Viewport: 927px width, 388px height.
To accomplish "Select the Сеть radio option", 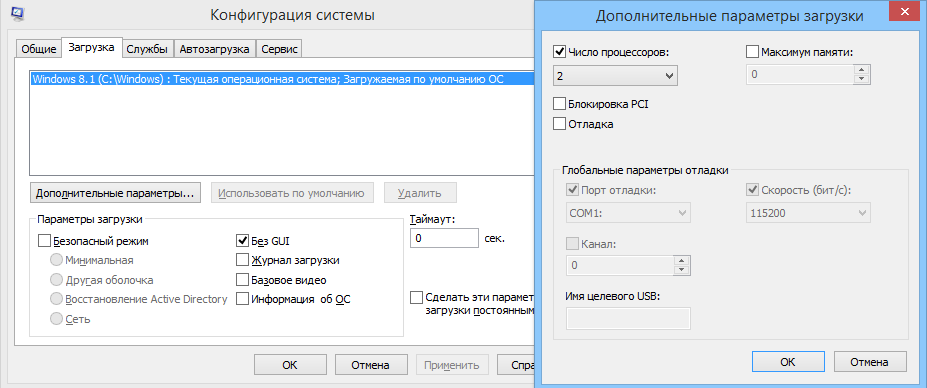I will pos(57,319).
